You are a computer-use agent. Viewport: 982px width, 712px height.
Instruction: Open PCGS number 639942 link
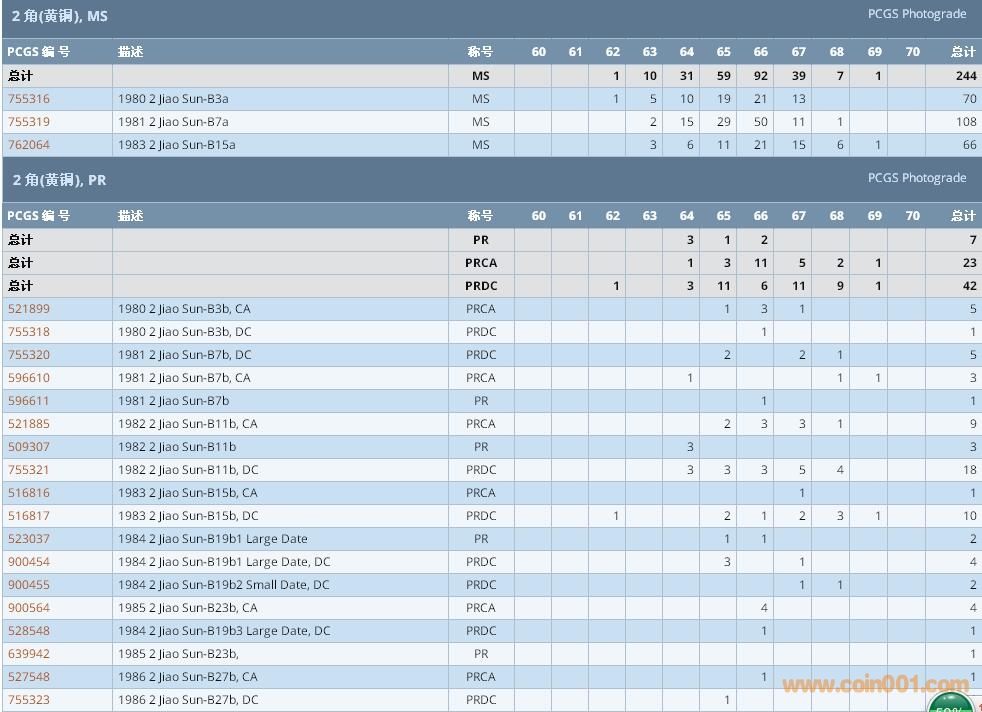29,654
